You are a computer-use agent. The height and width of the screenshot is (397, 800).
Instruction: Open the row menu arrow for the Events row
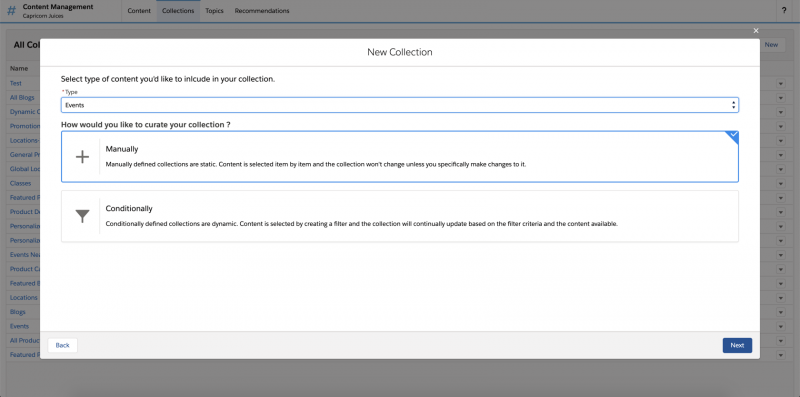click(781, 327)
